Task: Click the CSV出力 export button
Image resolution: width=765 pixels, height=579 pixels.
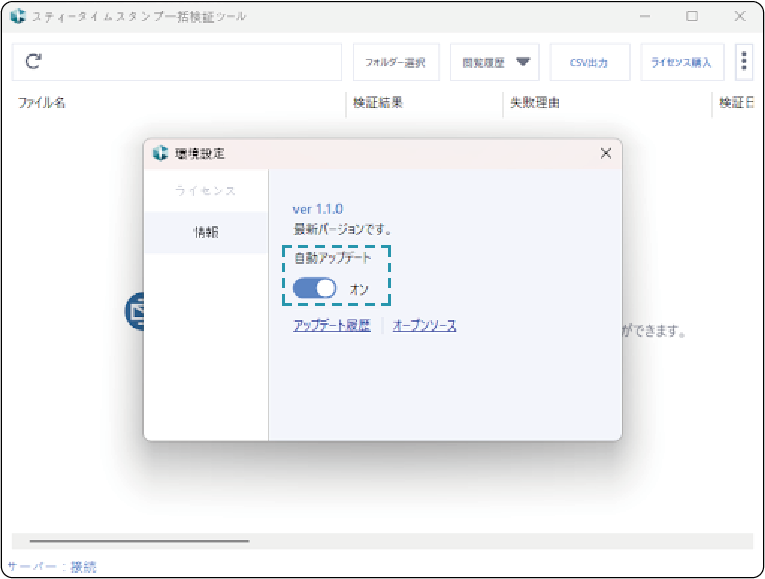Action: coord(591,62)
